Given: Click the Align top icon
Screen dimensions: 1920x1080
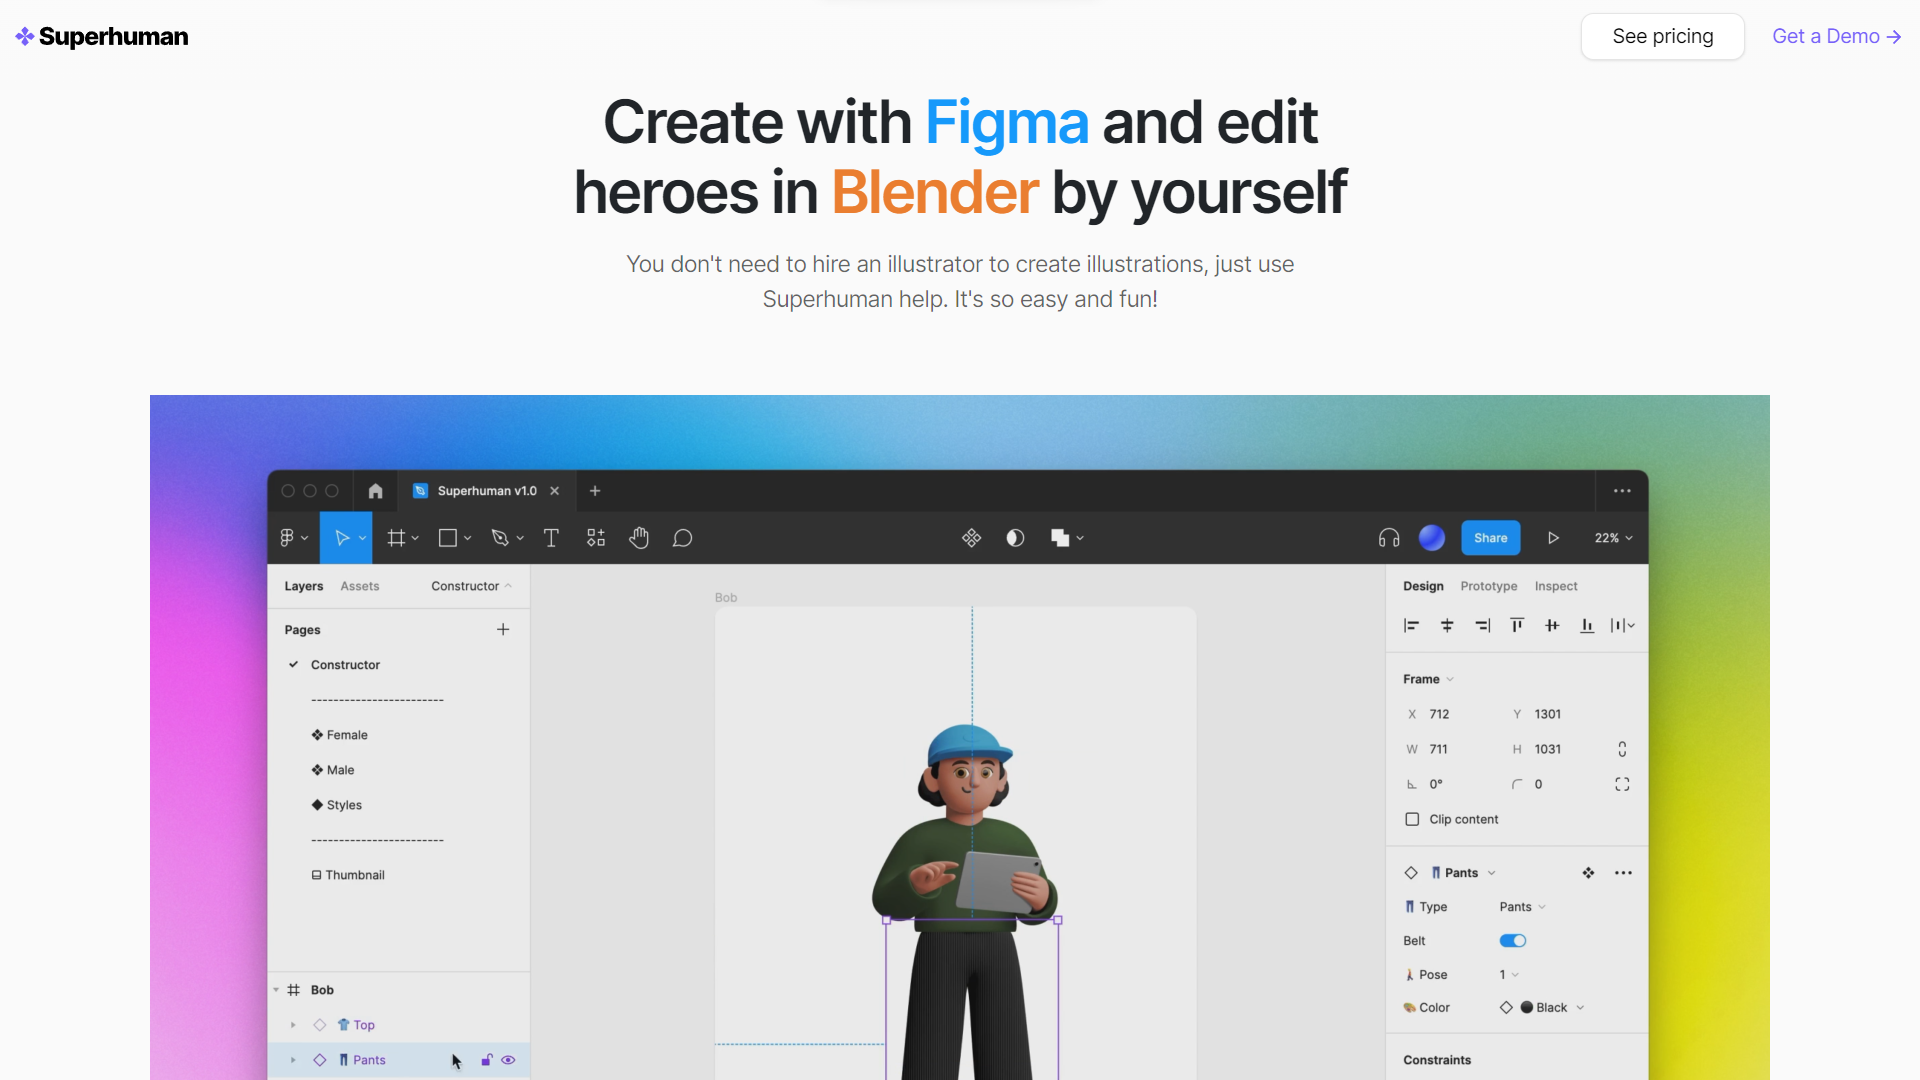Looking at the screenshot, I should point(1517,625).
